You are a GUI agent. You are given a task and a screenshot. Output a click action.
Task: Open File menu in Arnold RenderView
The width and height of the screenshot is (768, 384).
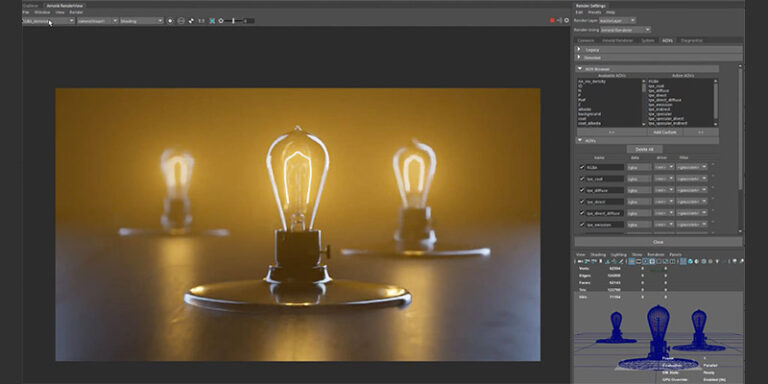pyautogui.click(x=26, y=12)
